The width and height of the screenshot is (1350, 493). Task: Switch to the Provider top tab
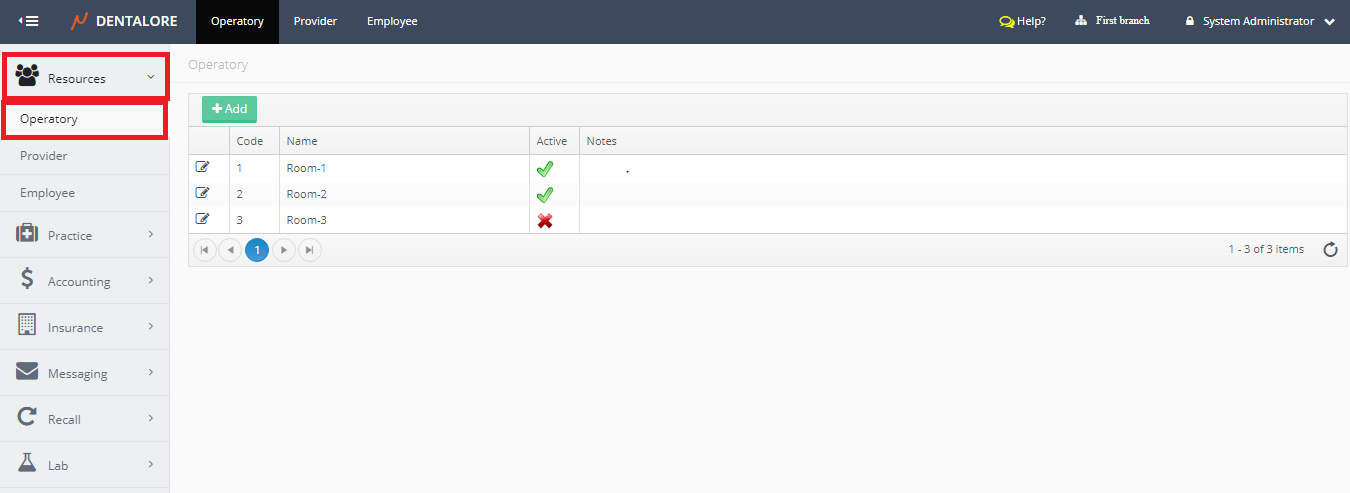pos(315,21)
